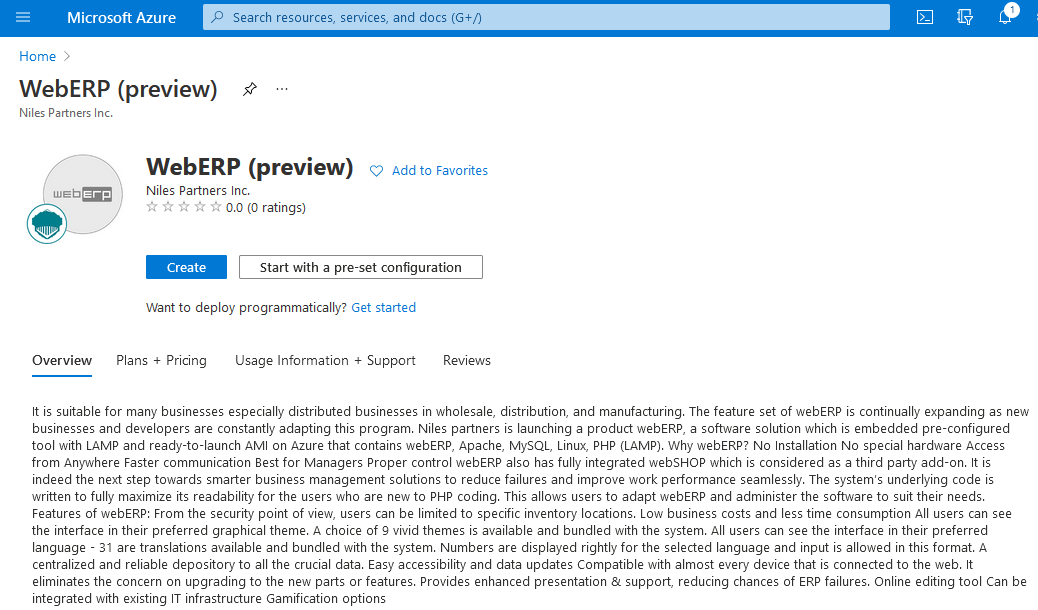Choose Start with a pre-set configuration
The height and width of the screenshot is (610, 1038).
[360, 267]
